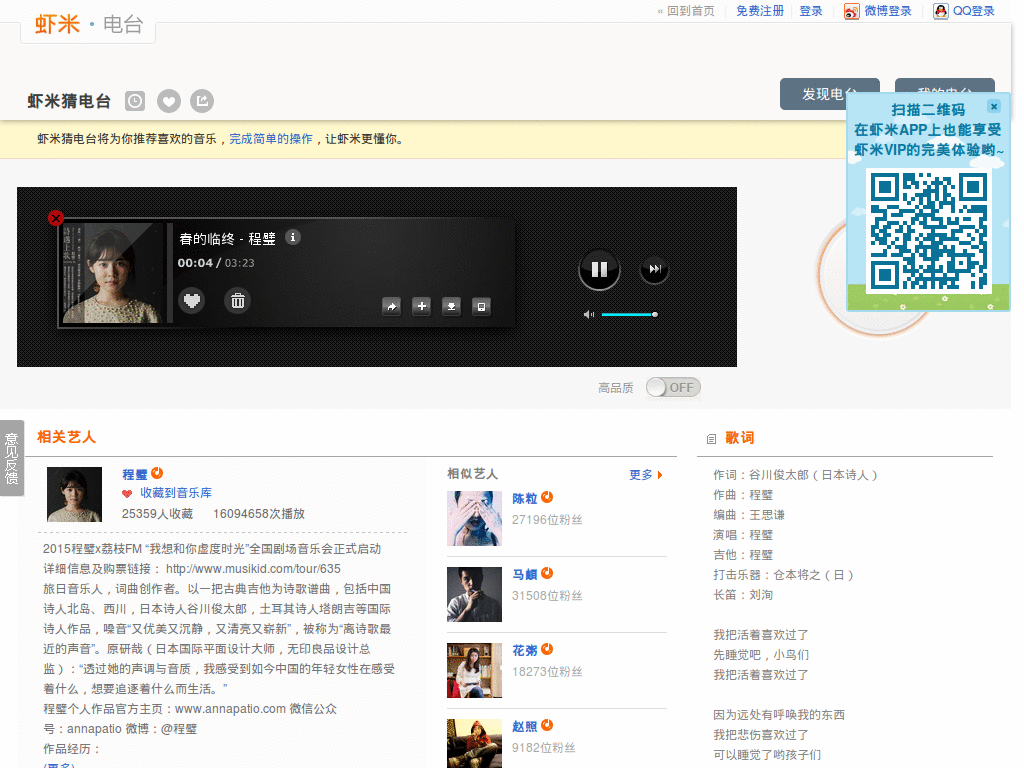This screenshot has height=768, width=1024.
Task: Pause the currently playing song
Action: (599, 269)
